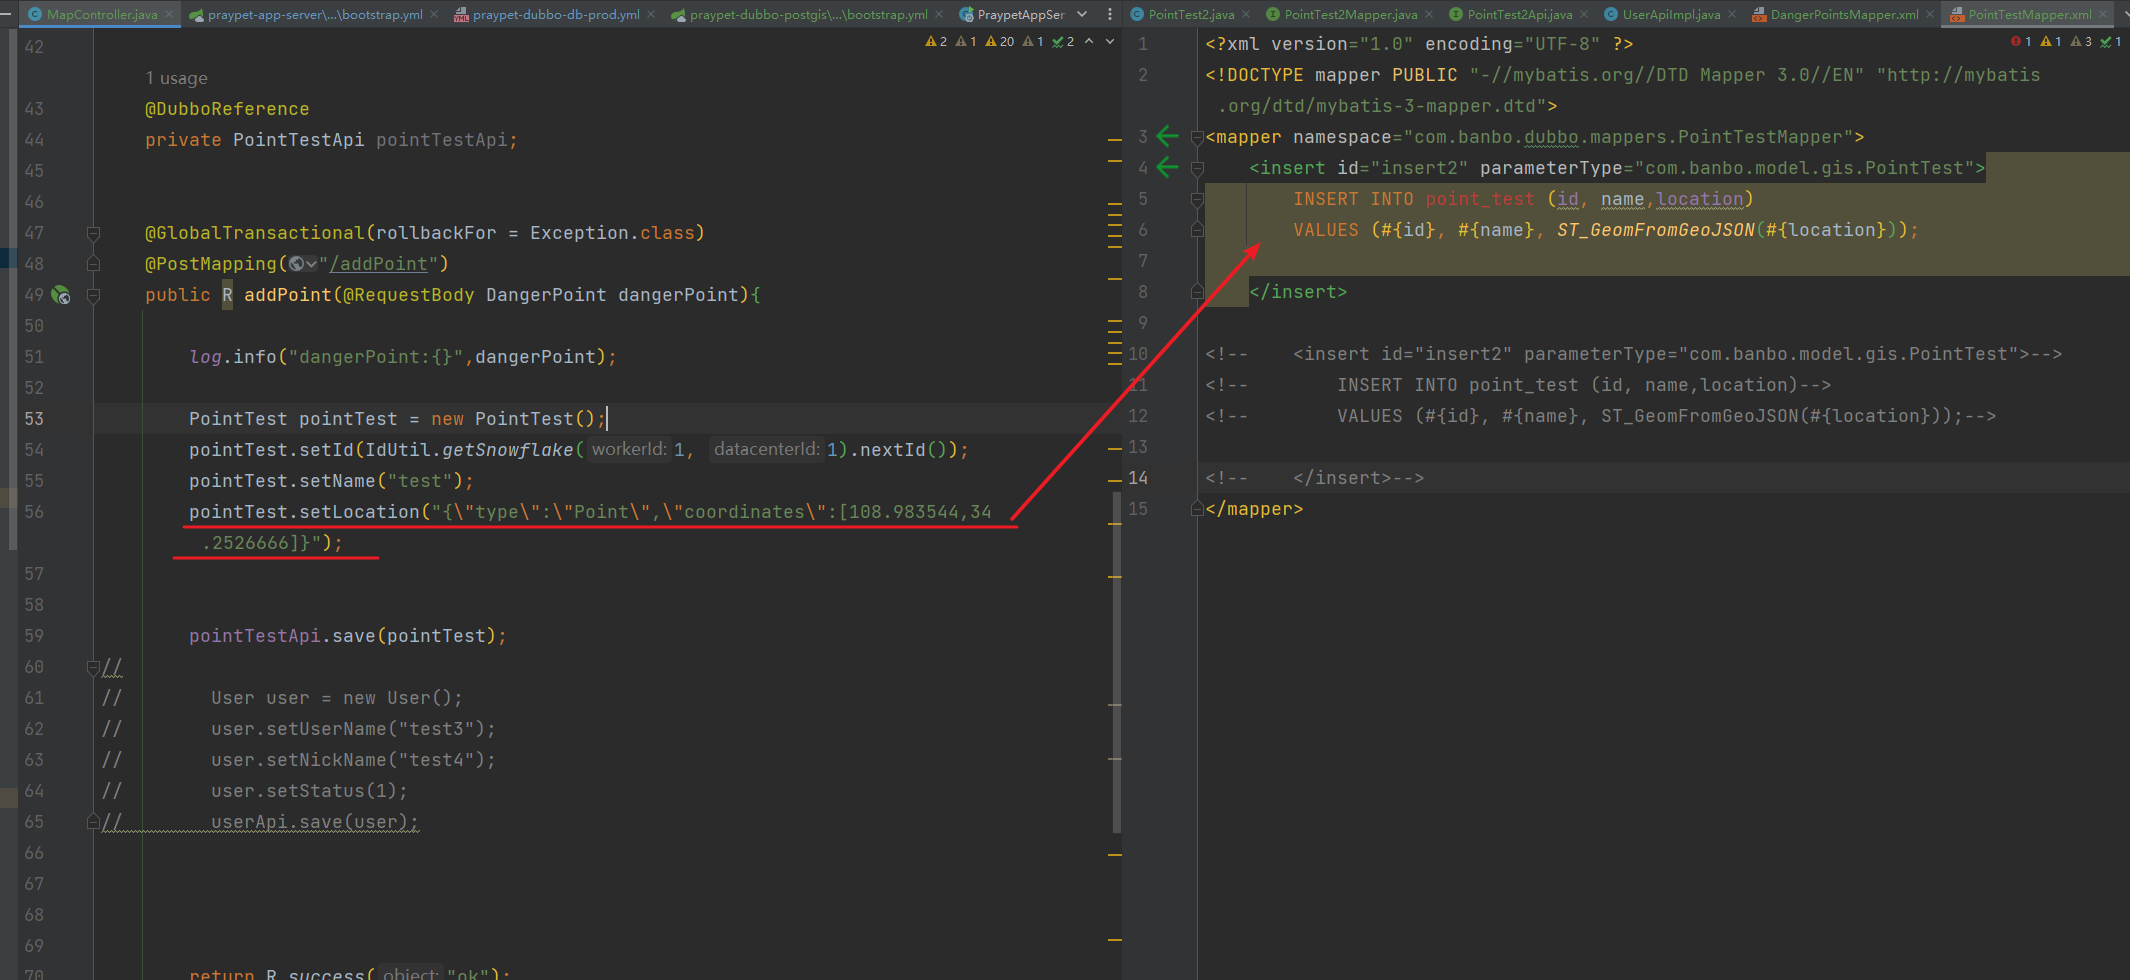Collapse the comment block fold at line 60
2130x980 pixels.
(x=93, y=667)
